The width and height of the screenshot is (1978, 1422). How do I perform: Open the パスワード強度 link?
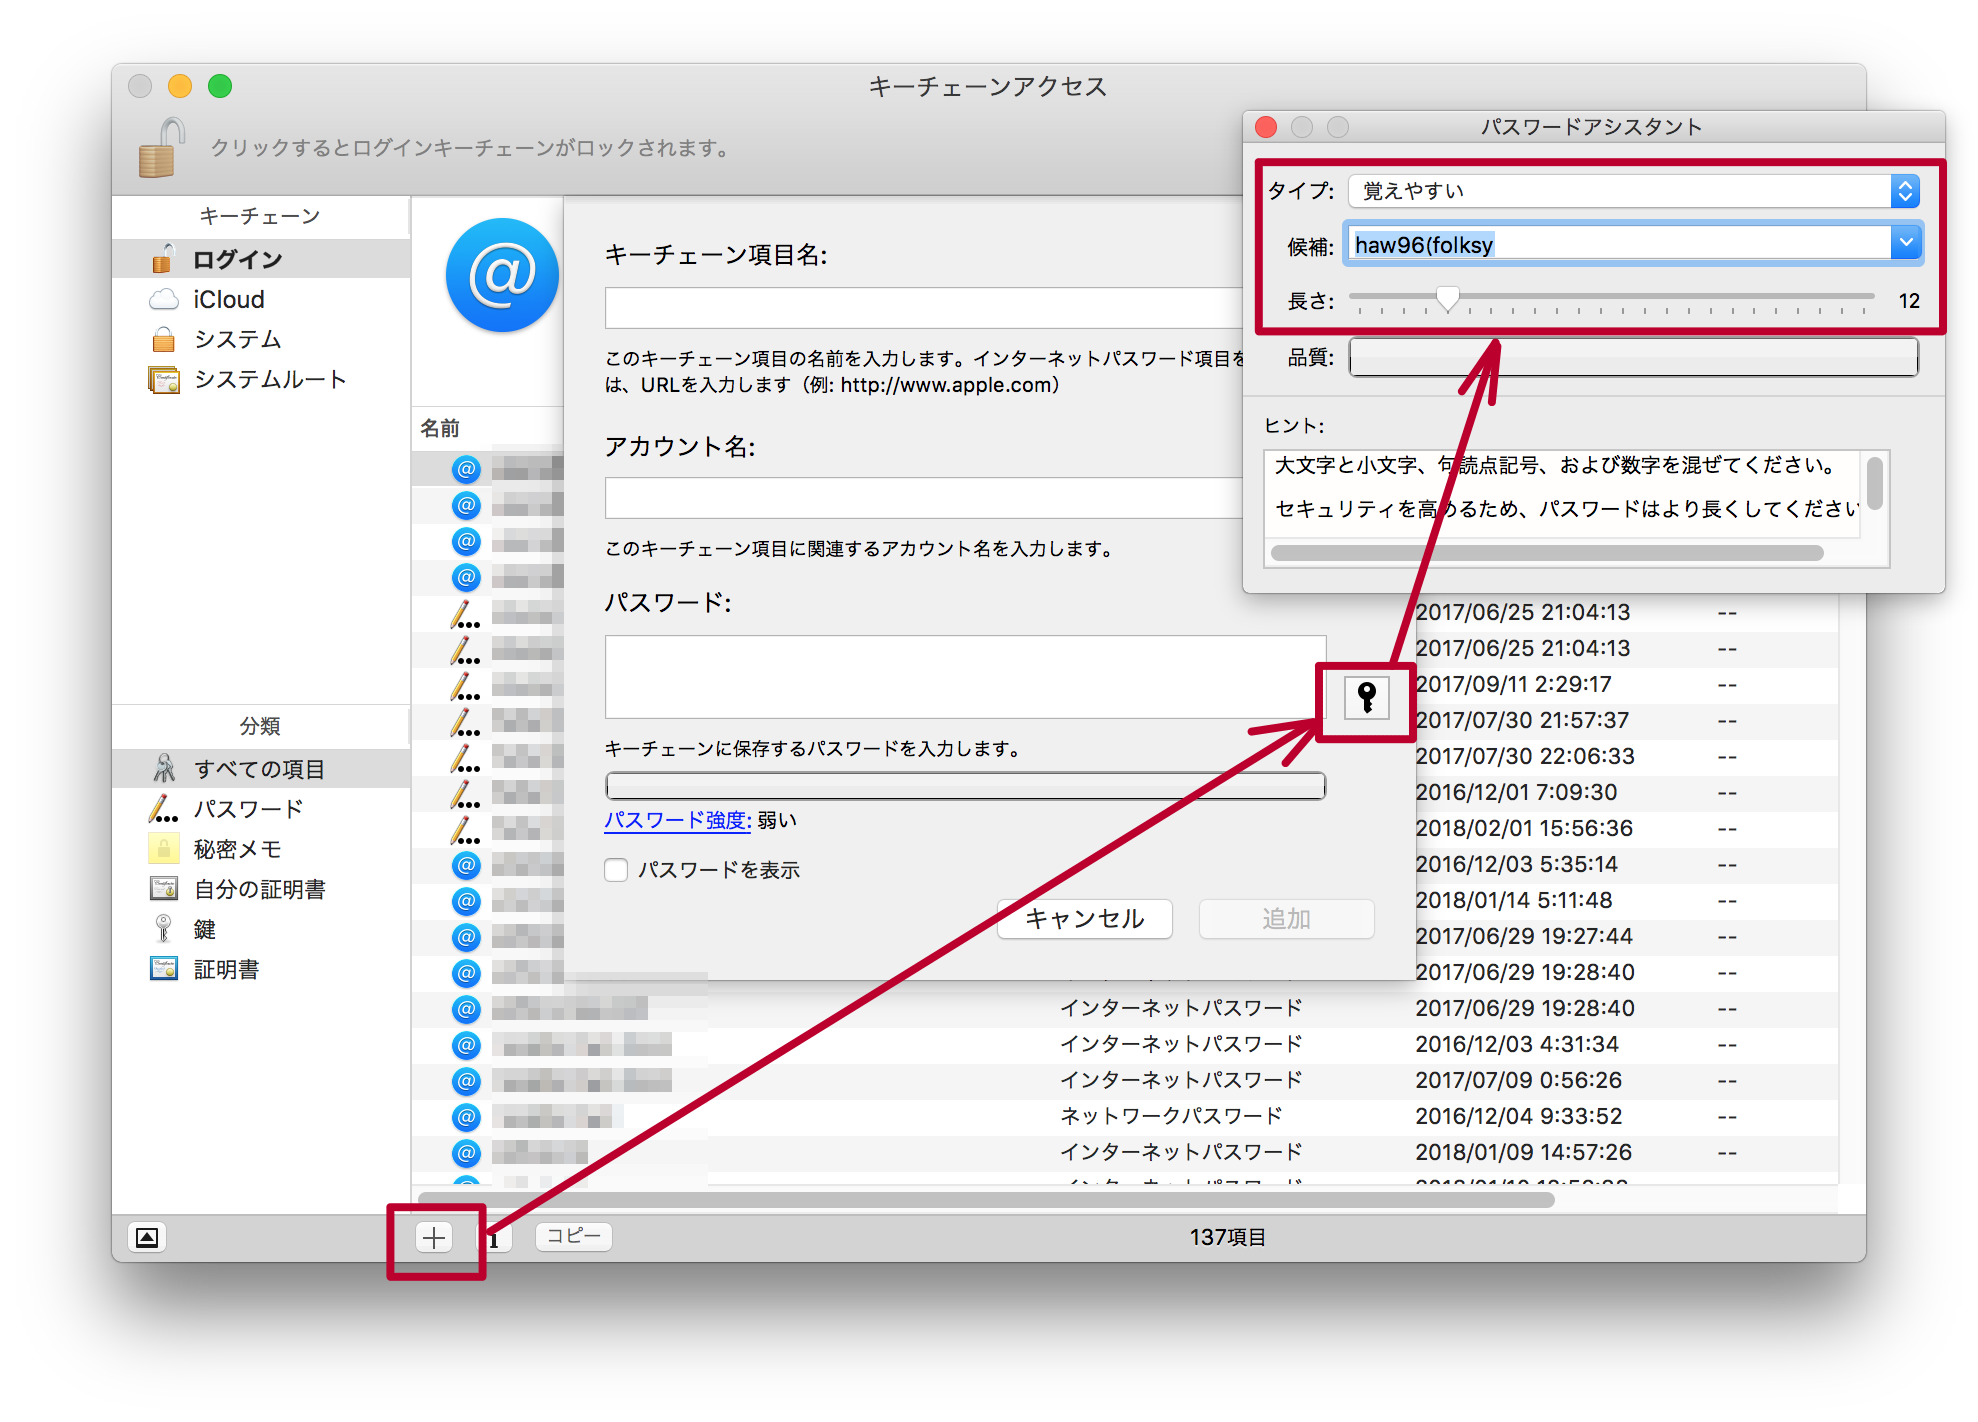click(677, 820)
